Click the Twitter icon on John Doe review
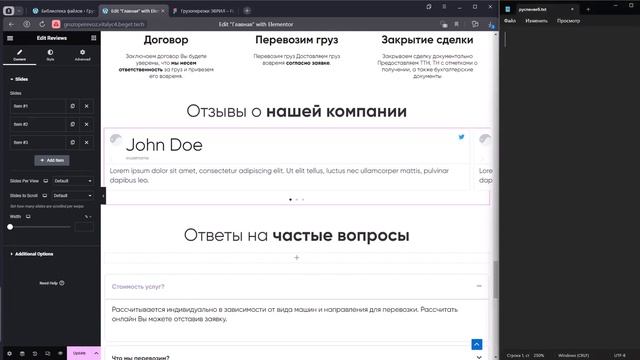Viewport: 640px width, 360px height. (x=461, y=137)
